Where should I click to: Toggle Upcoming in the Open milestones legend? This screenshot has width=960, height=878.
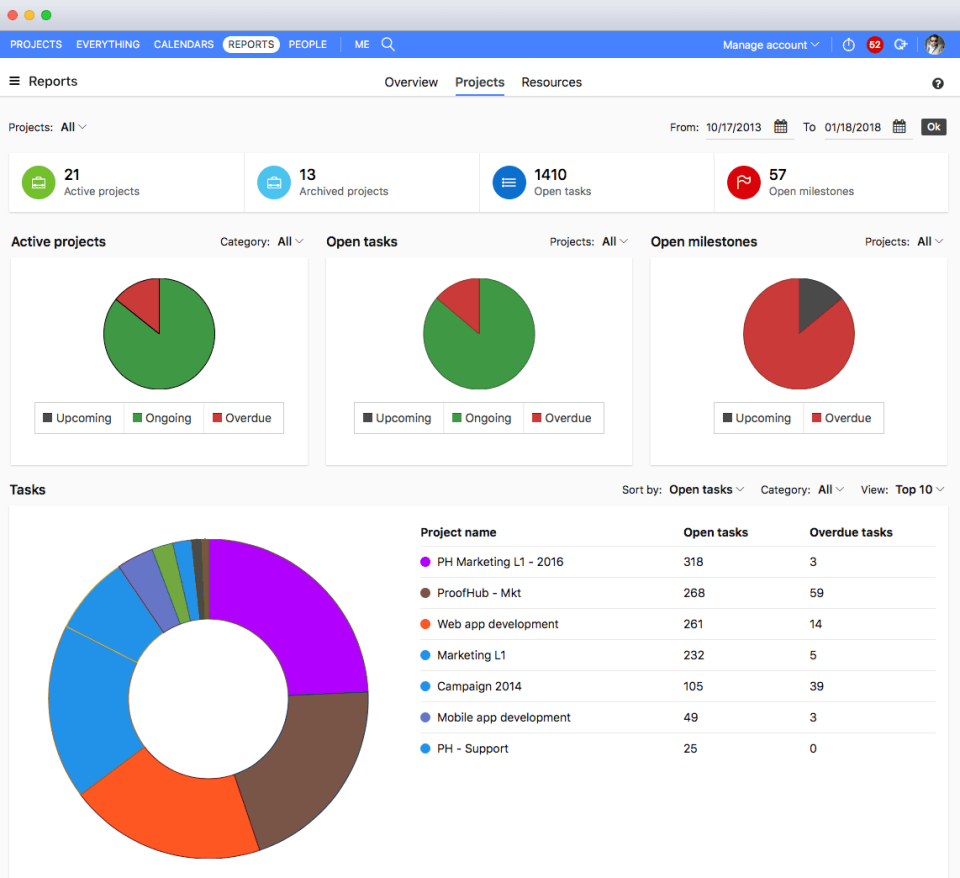pyautogui.click(x=758, y=417)
